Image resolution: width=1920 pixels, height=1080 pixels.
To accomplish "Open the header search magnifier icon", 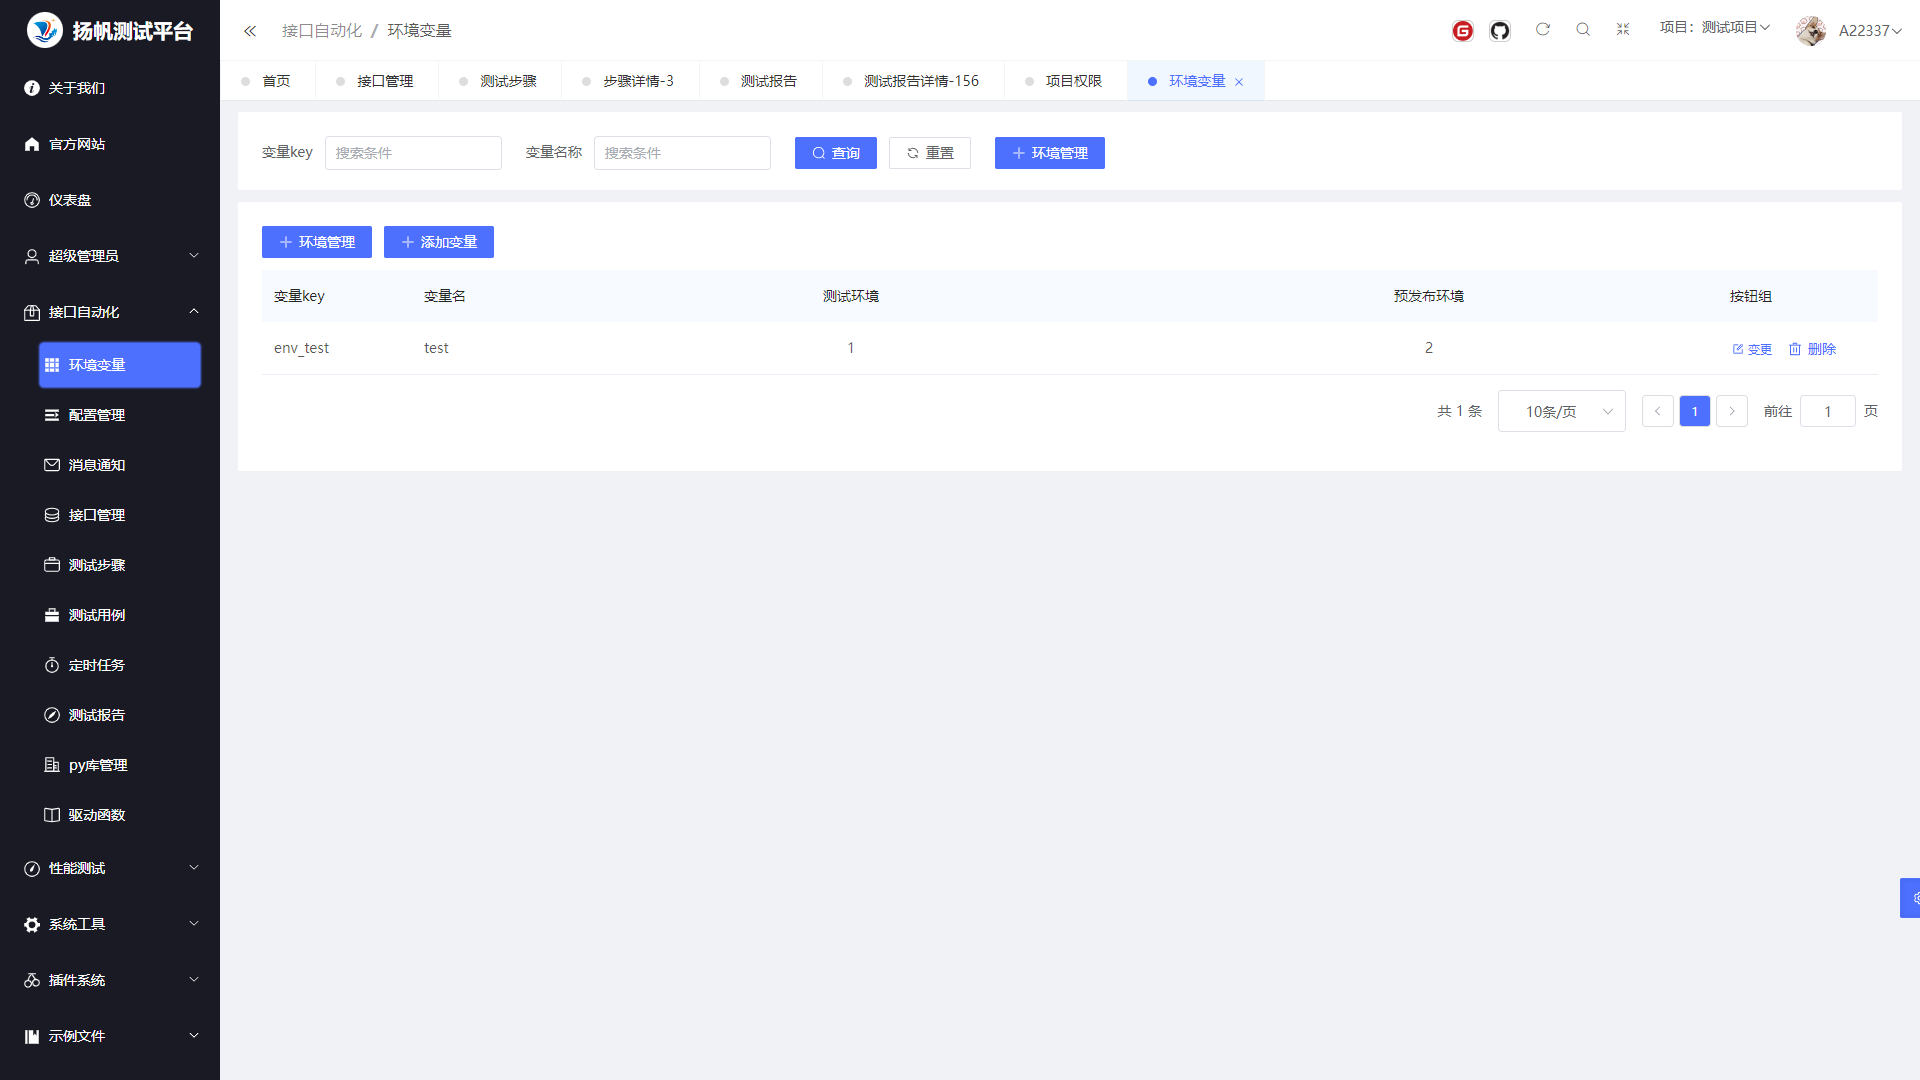I will pos(1582,30).
